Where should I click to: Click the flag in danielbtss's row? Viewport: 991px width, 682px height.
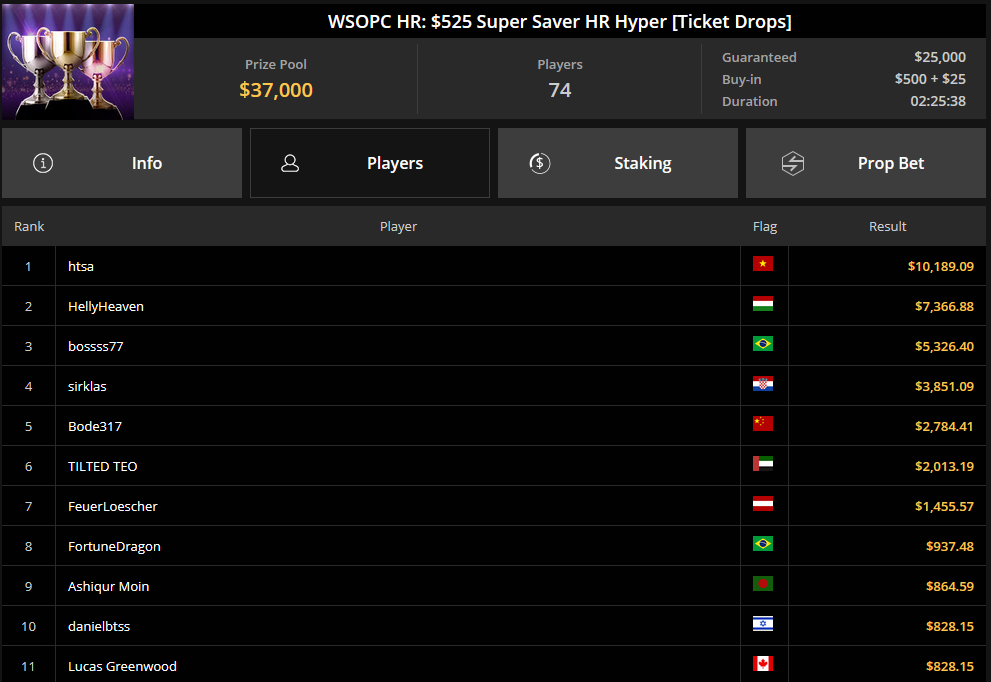pyautogui.click(x=763, y=624)
